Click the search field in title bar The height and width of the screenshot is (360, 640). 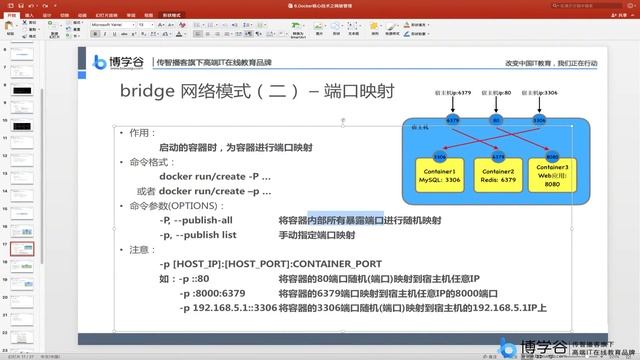[588, 6]
